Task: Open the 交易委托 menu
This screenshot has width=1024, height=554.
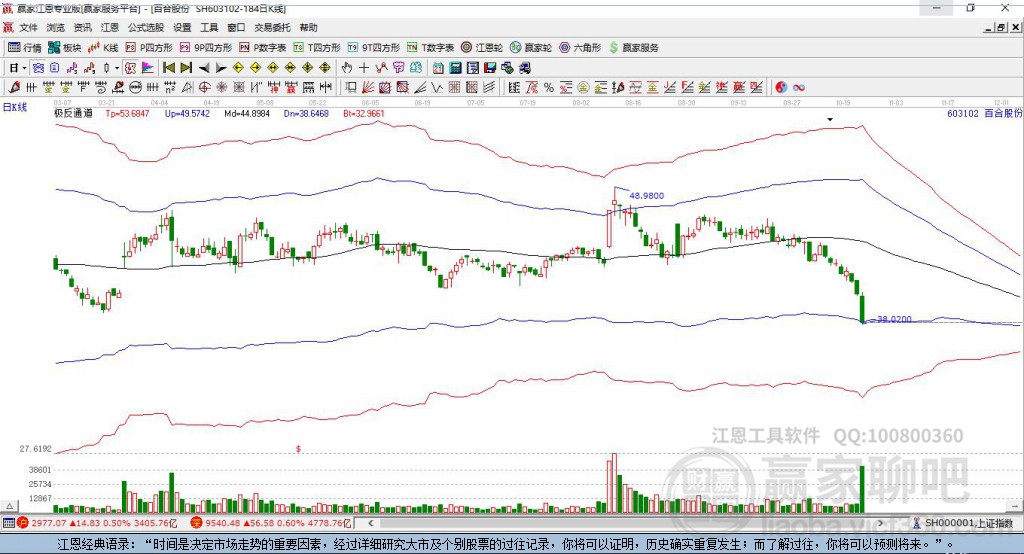Action: (272, 27)
